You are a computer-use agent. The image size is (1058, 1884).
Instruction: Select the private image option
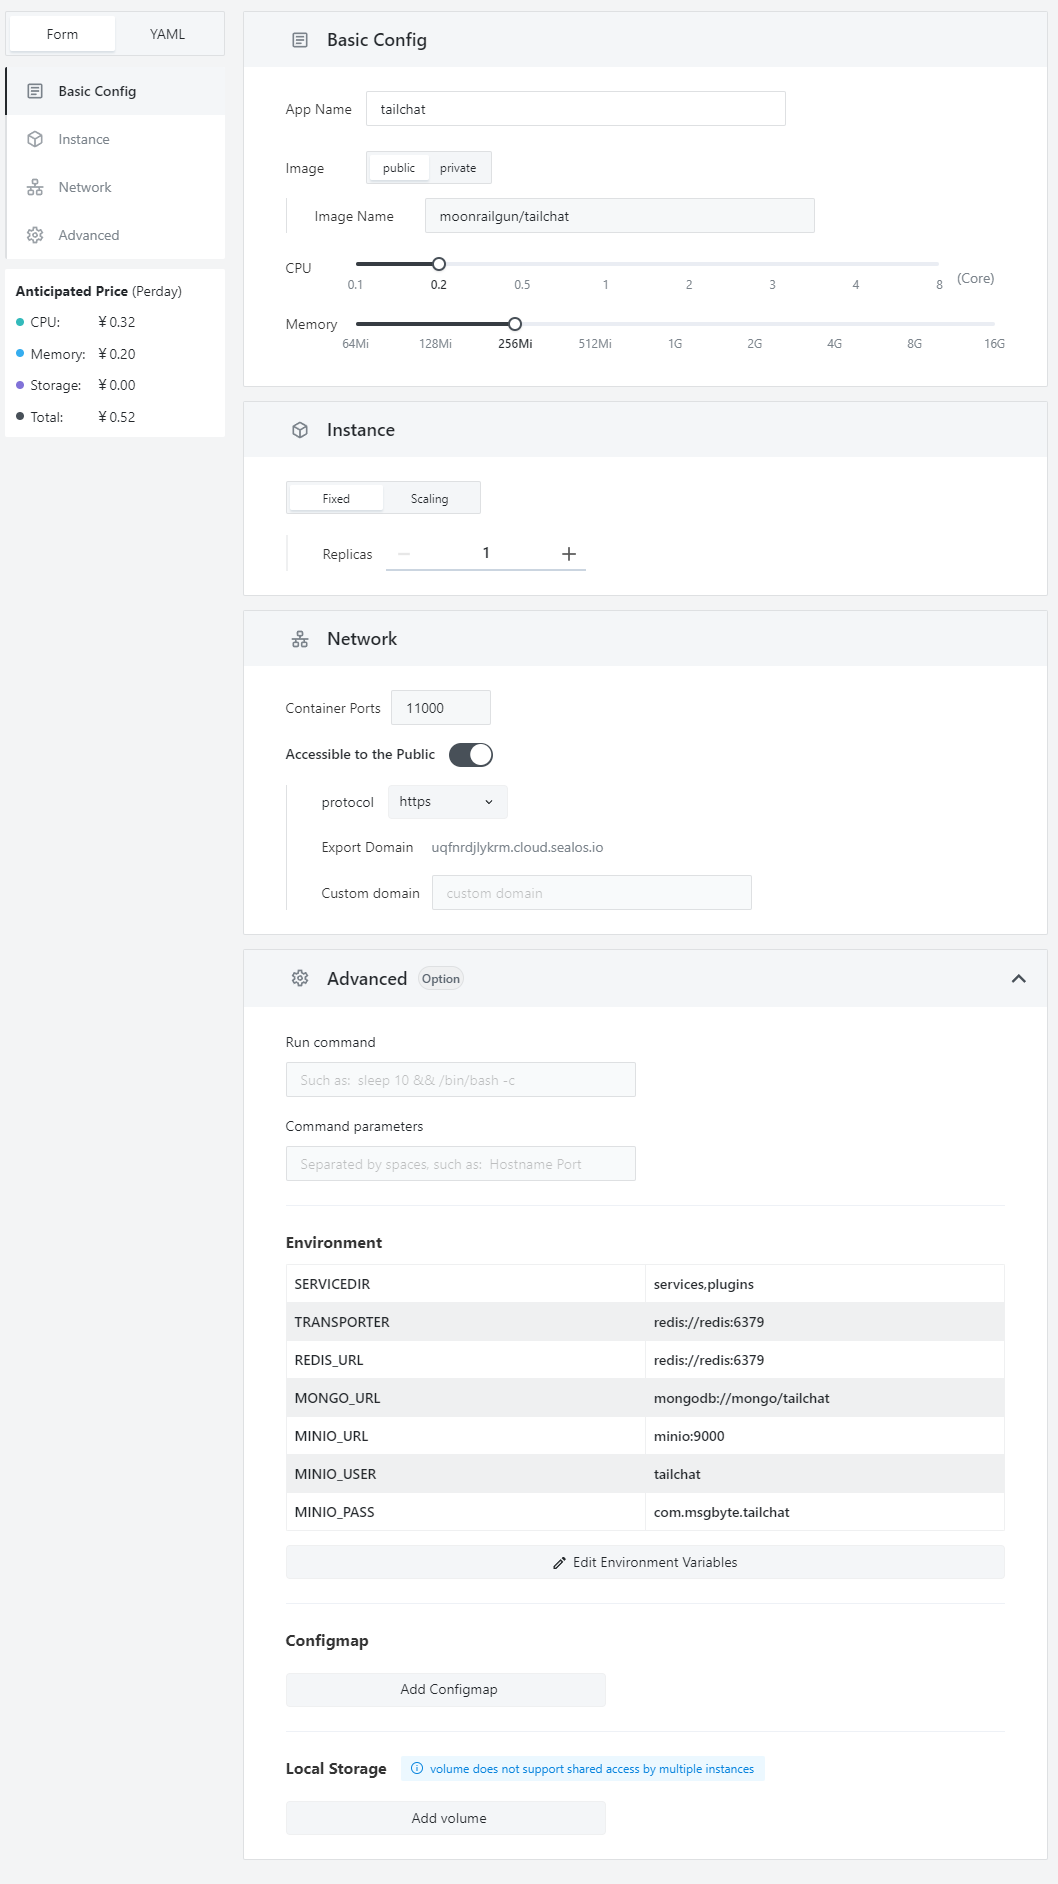point(458,168)
